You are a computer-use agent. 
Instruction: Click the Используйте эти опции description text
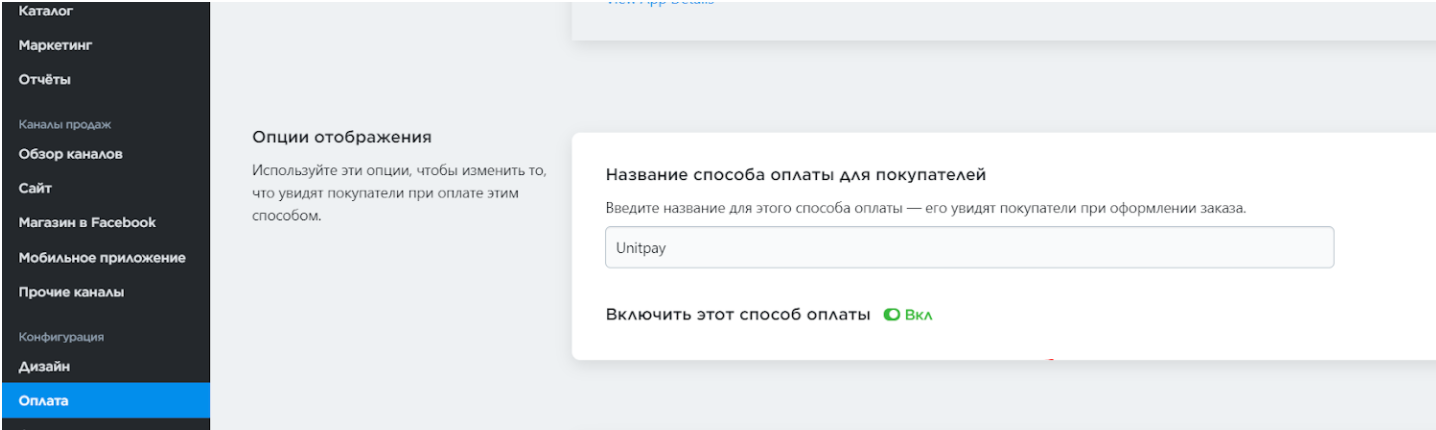click(399, 193)
